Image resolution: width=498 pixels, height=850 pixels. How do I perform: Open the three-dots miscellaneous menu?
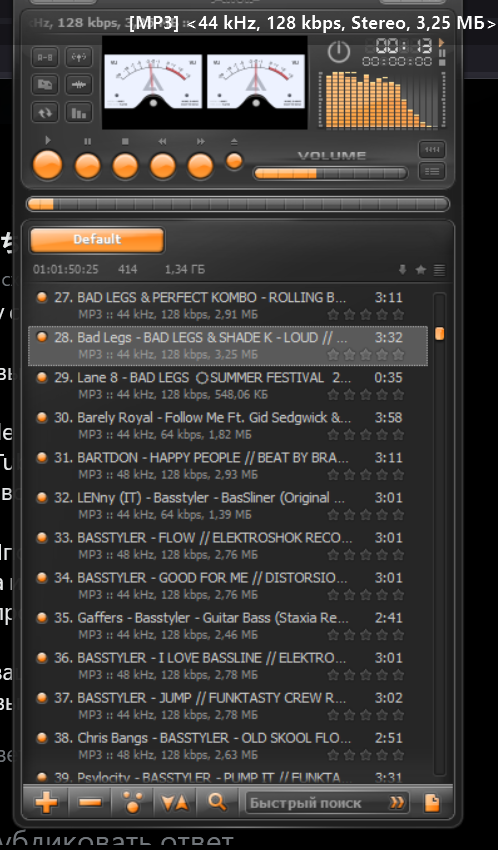133,803
